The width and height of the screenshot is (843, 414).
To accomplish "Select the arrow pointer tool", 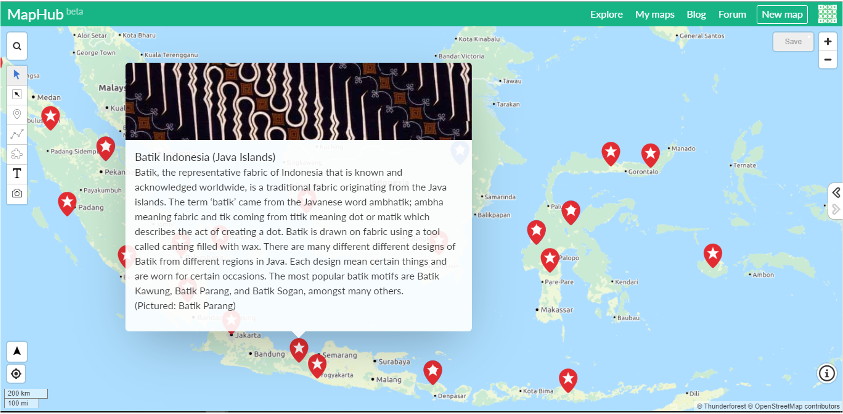I will tap(17, 75).
